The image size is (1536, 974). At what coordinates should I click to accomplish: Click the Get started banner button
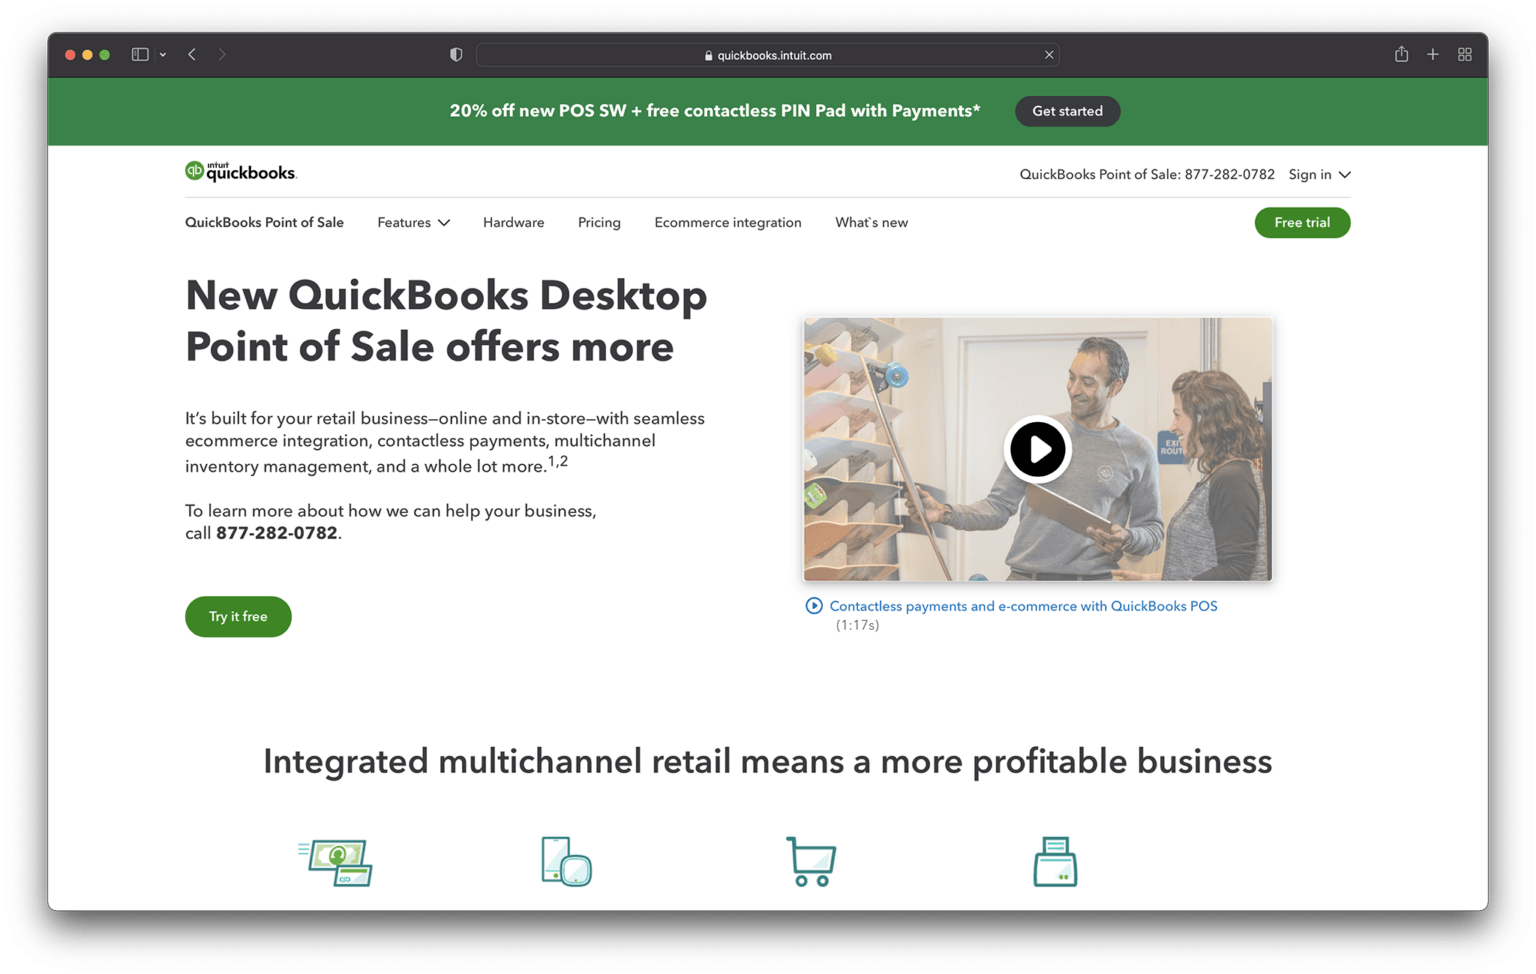click(x=1067, y=111)
